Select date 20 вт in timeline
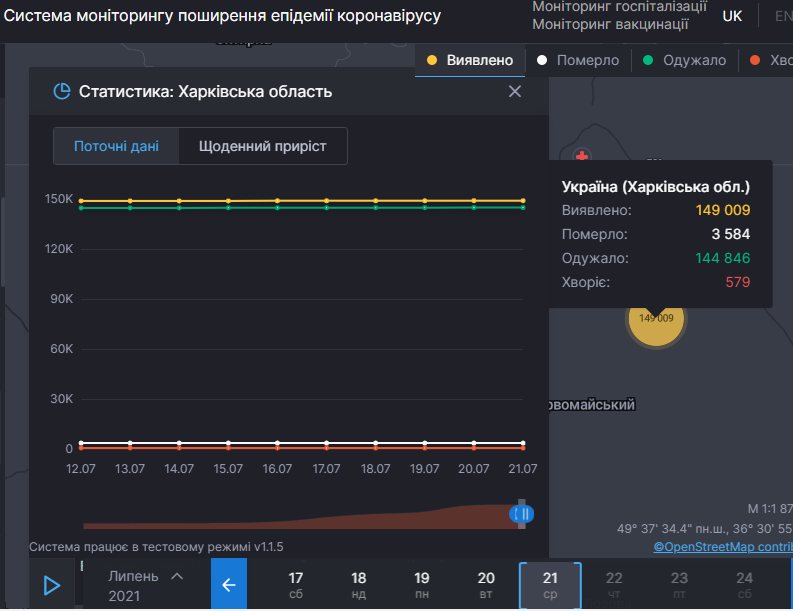793x611 pixels. tap(486, 585)
